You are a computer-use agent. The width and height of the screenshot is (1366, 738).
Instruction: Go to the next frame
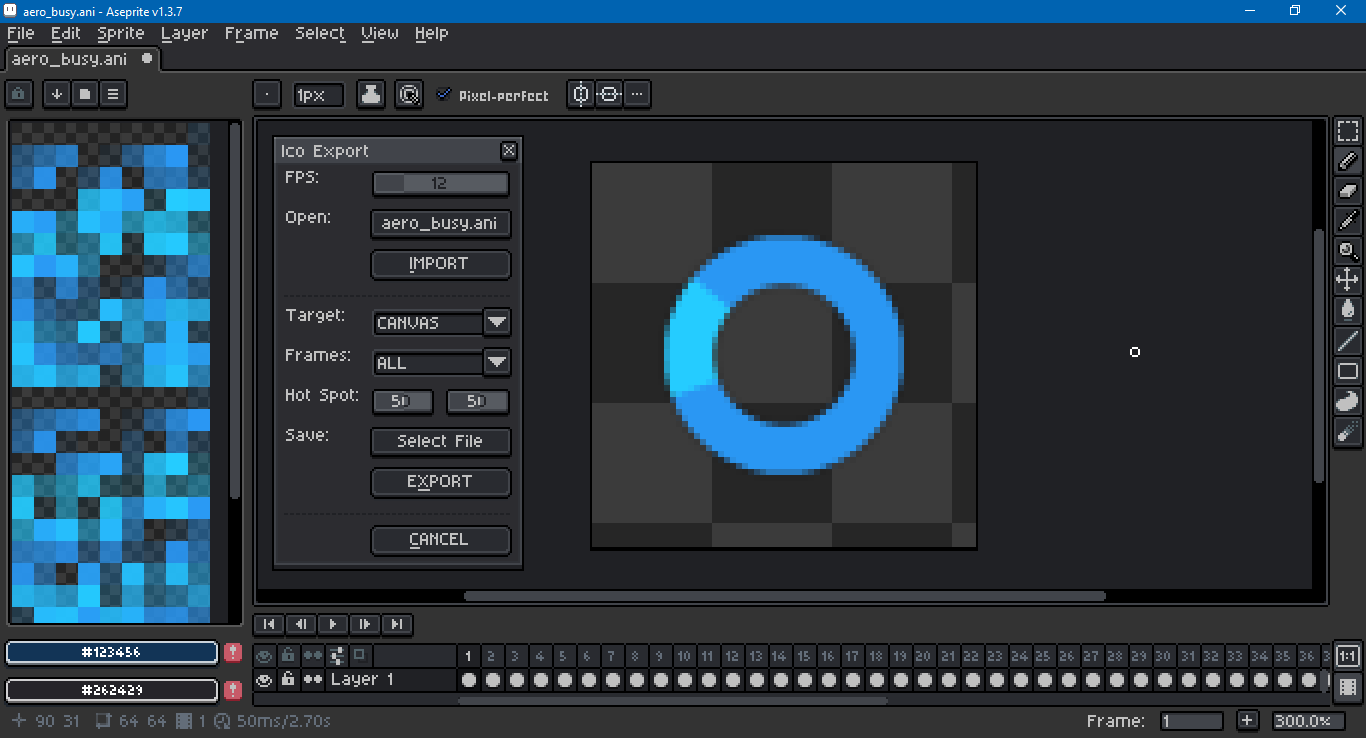[365, 624]
